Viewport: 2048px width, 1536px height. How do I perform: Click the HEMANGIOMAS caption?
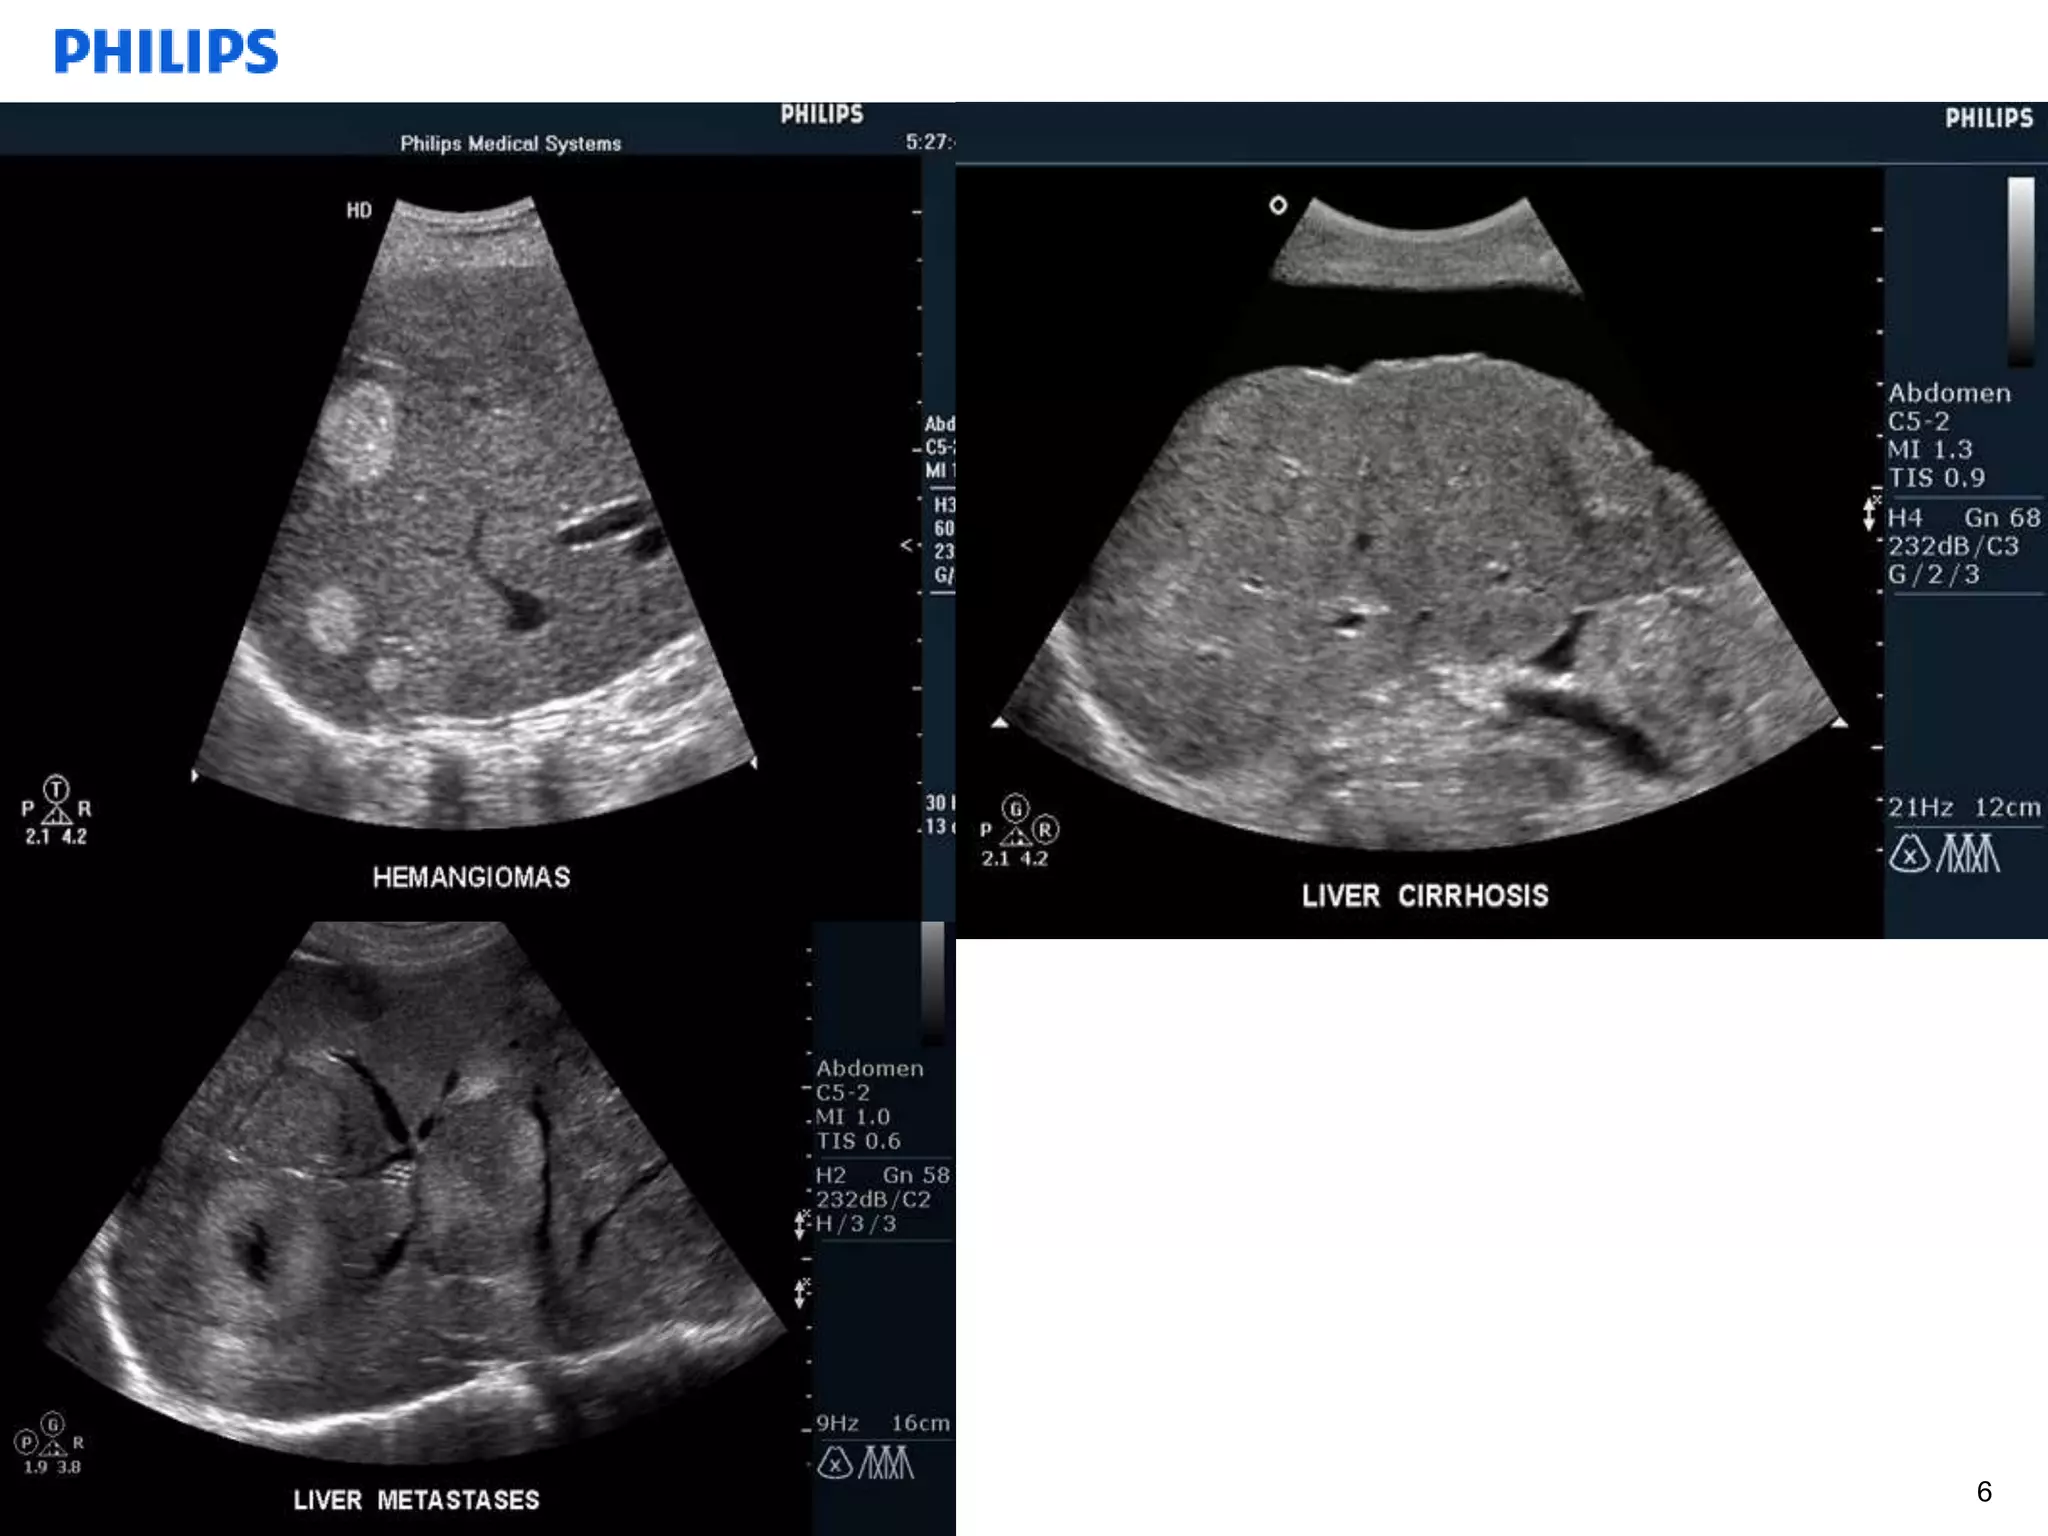pos(471,878)
